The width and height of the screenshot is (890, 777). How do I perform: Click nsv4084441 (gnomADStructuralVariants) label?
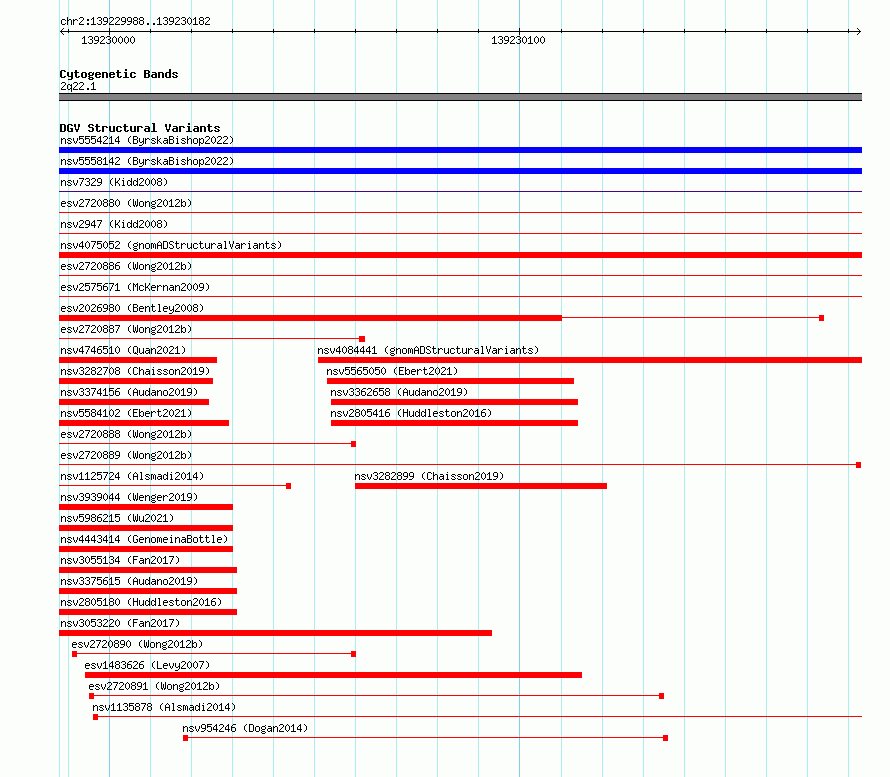428,350
